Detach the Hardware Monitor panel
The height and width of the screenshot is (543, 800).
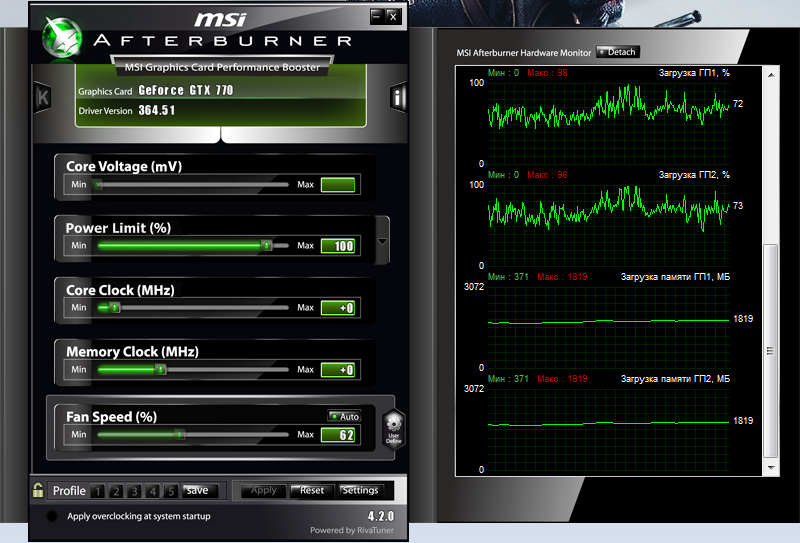pyautogui.click(x=617, y=52)
